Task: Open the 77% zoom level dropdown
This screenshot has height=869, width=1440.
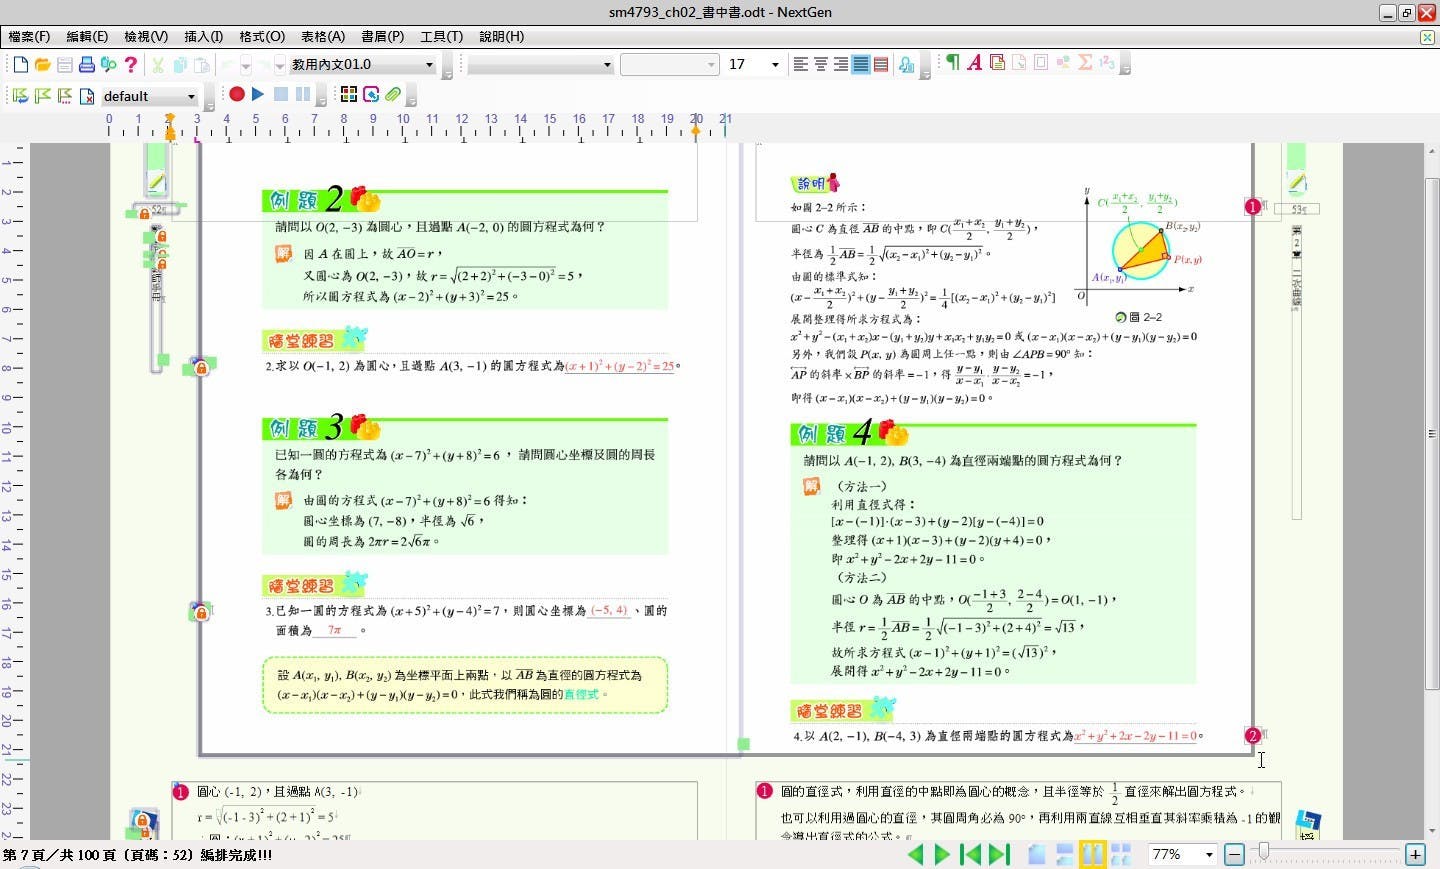Action: point(1209,855)
